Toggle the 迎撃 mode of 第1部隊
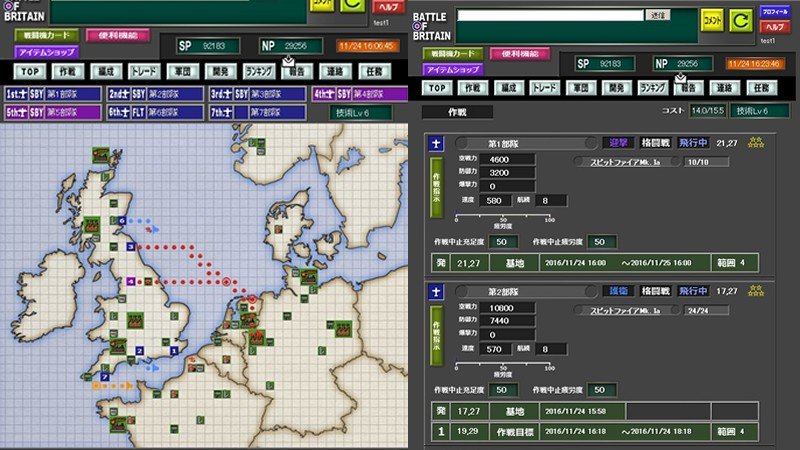This screenshot has width=800, height=450. point(620,143)
